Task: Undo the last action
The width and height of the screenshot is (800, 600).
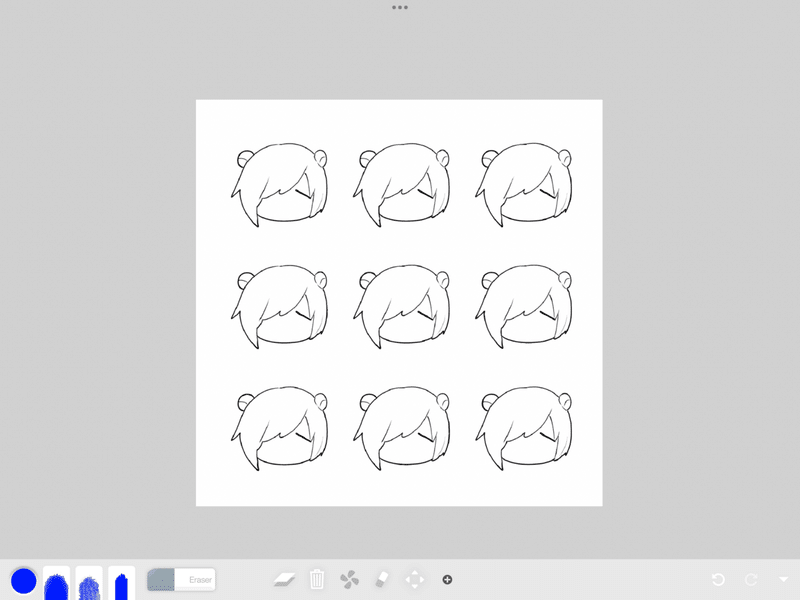Action: point(718,580)
